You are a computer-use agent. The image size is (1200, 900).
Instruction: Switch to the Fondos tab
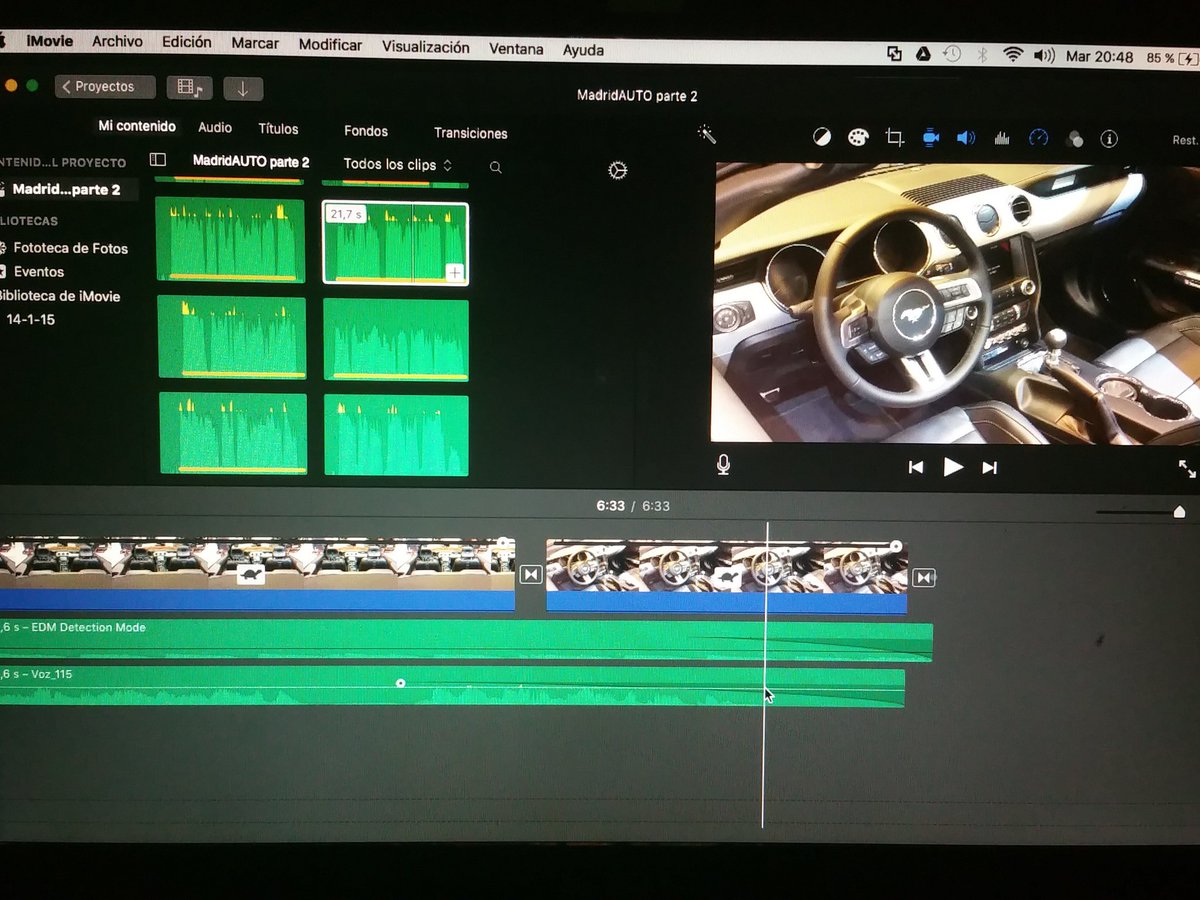366,131
